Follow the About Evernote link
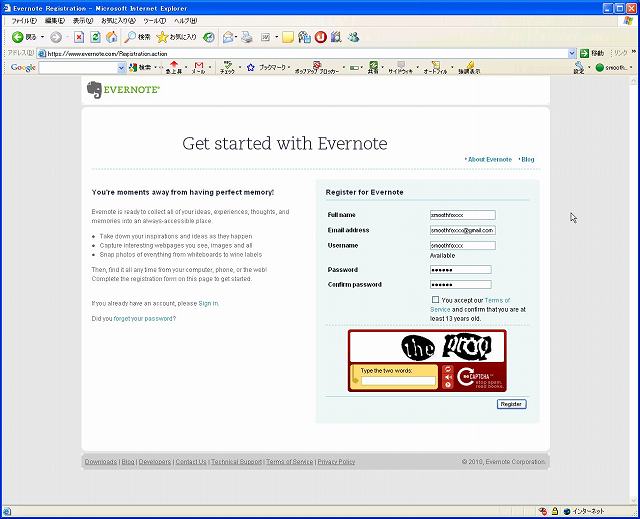This screenshot has width=640, height=519. coord(489,160)
